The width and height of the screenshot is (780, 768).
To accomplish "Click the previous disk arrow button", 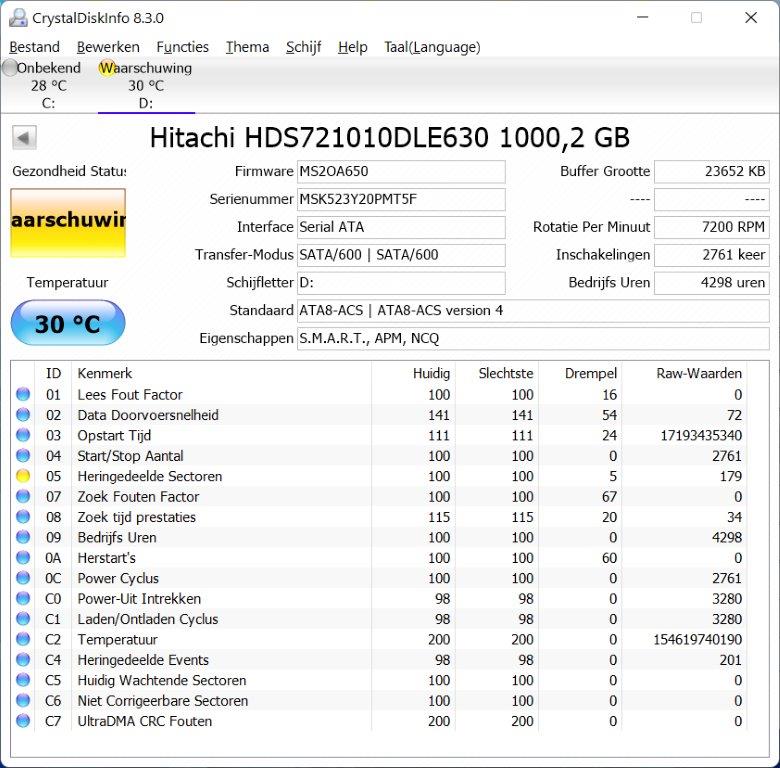I will coord(24,138).
